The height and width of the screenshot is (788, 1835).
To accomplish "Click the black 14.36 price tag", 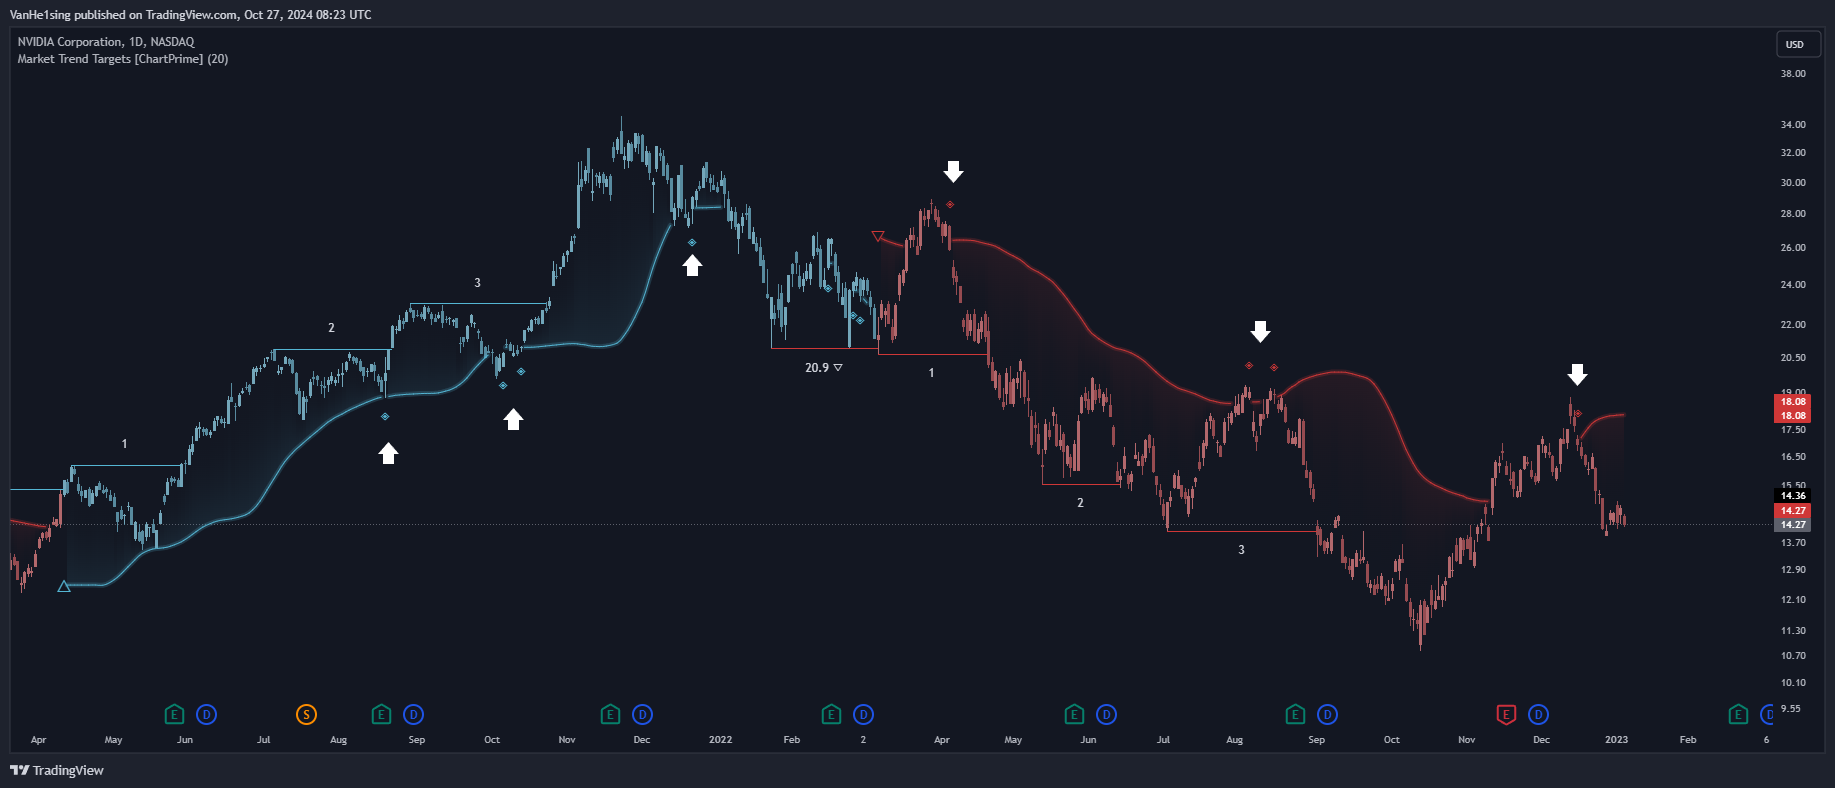I will 1793,495.
